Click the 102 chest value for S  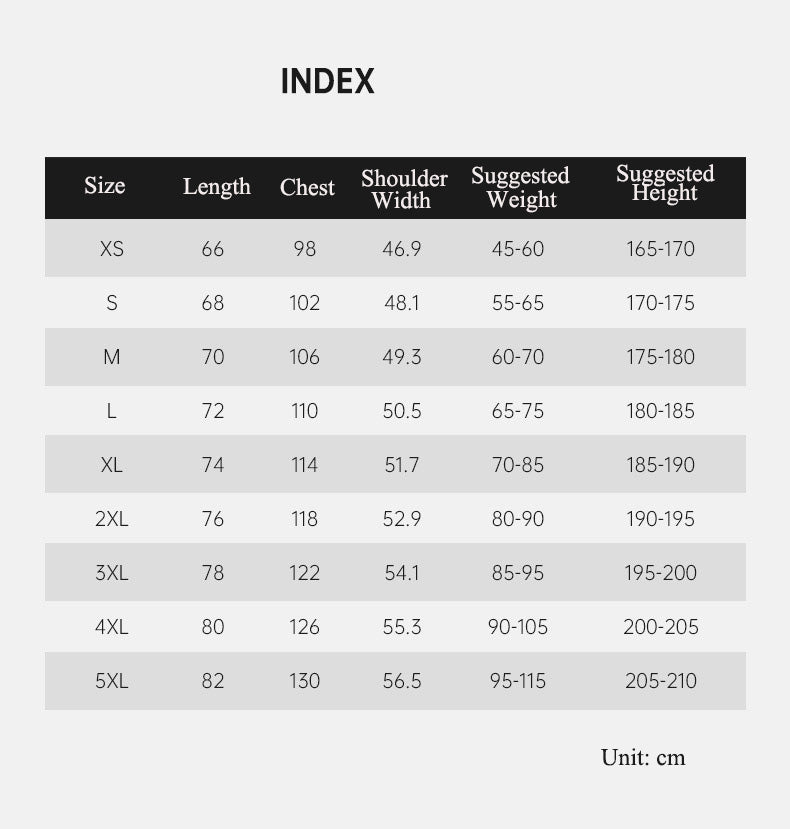pyautogui.click(x=305, y=303)
